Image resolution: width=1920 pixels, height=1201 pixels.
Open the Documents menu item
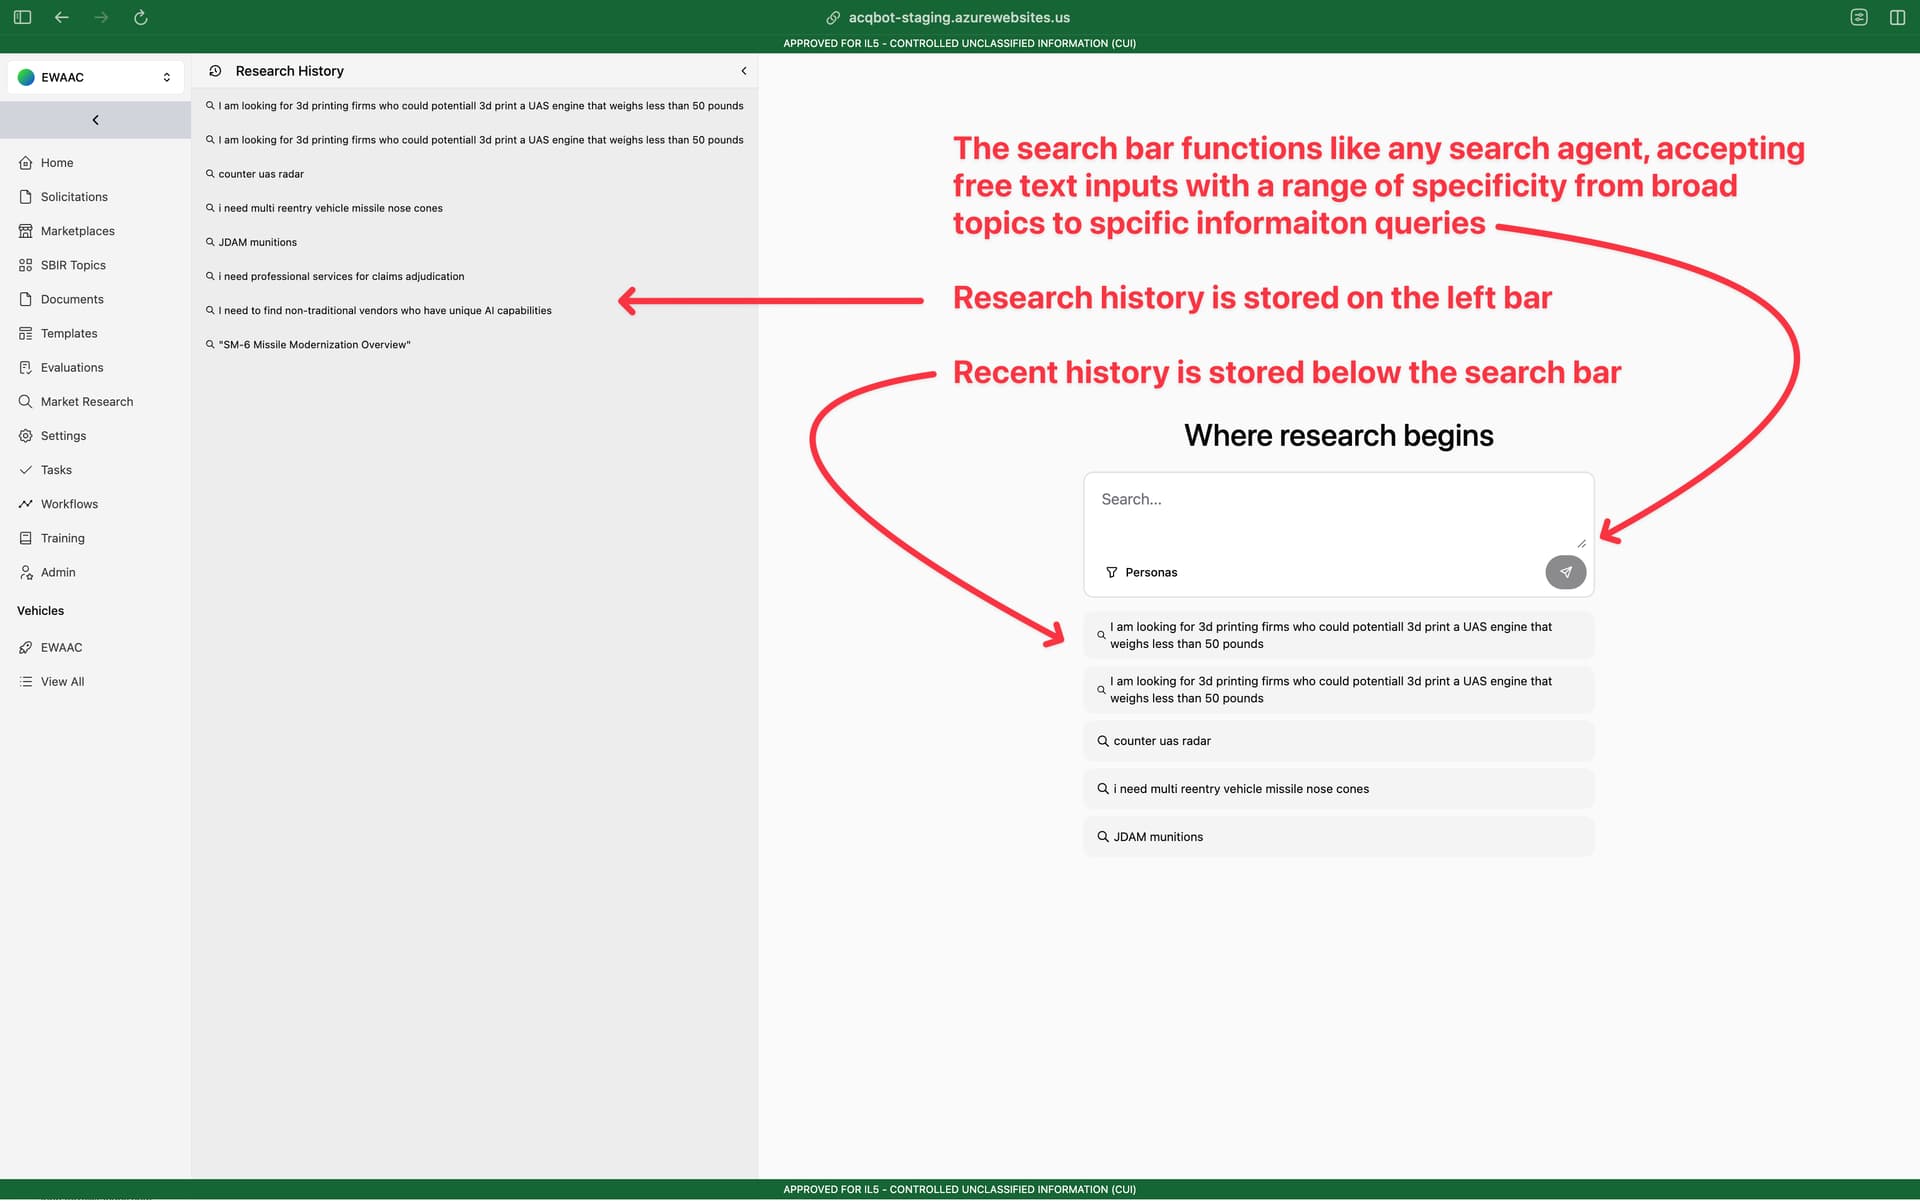click(x=95, y=299)
